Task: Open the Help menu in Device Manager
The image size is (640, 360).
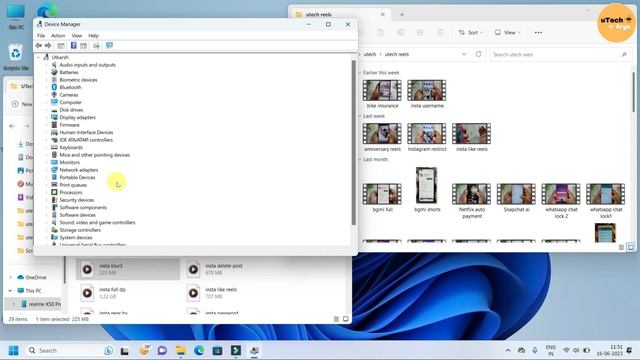Action: [x=93, y=36]
